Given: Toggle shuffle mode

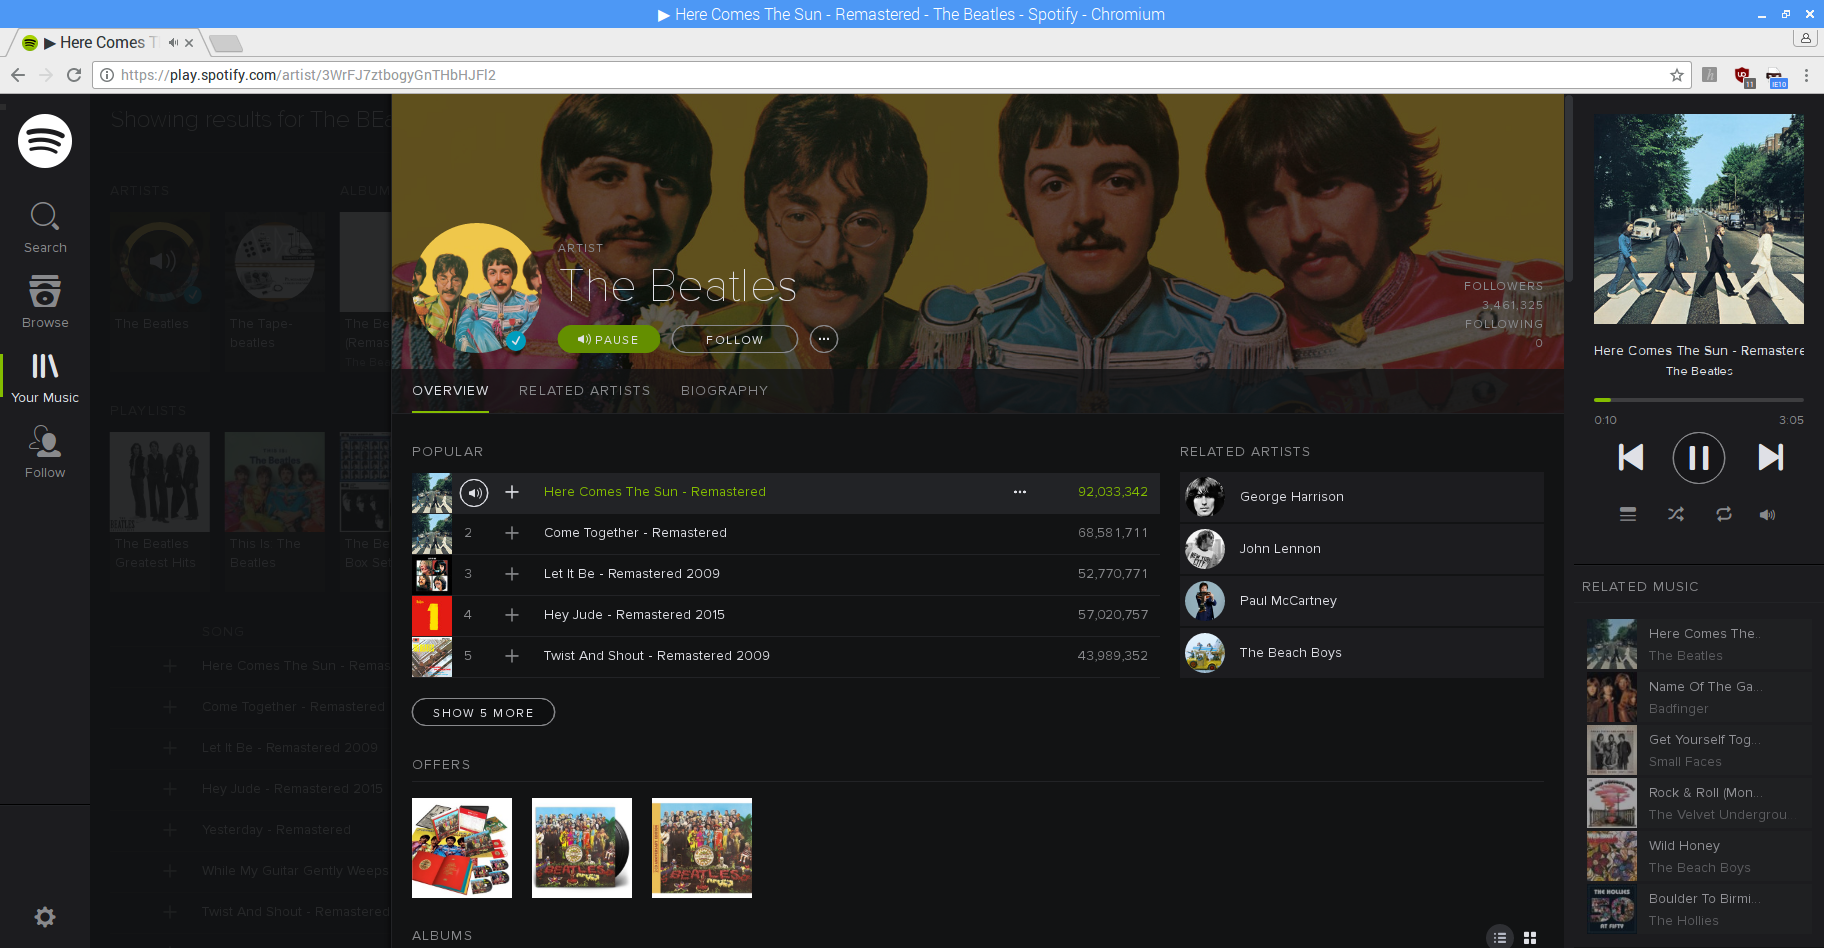Looking at the screenshot, I should (x=1676, y=514).
